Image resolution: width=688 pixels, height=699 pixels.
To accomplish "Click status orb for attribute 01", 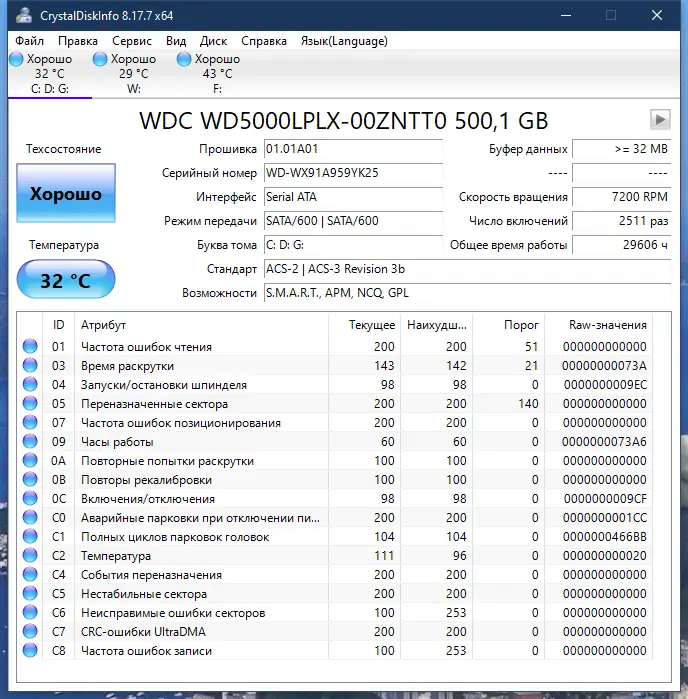I will click(x=30, y=346).
